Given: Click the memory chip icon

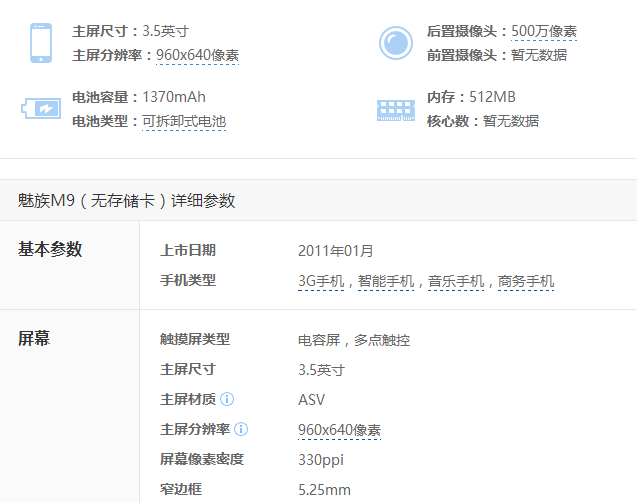Looking at the screenshot, I should [396, 110].
